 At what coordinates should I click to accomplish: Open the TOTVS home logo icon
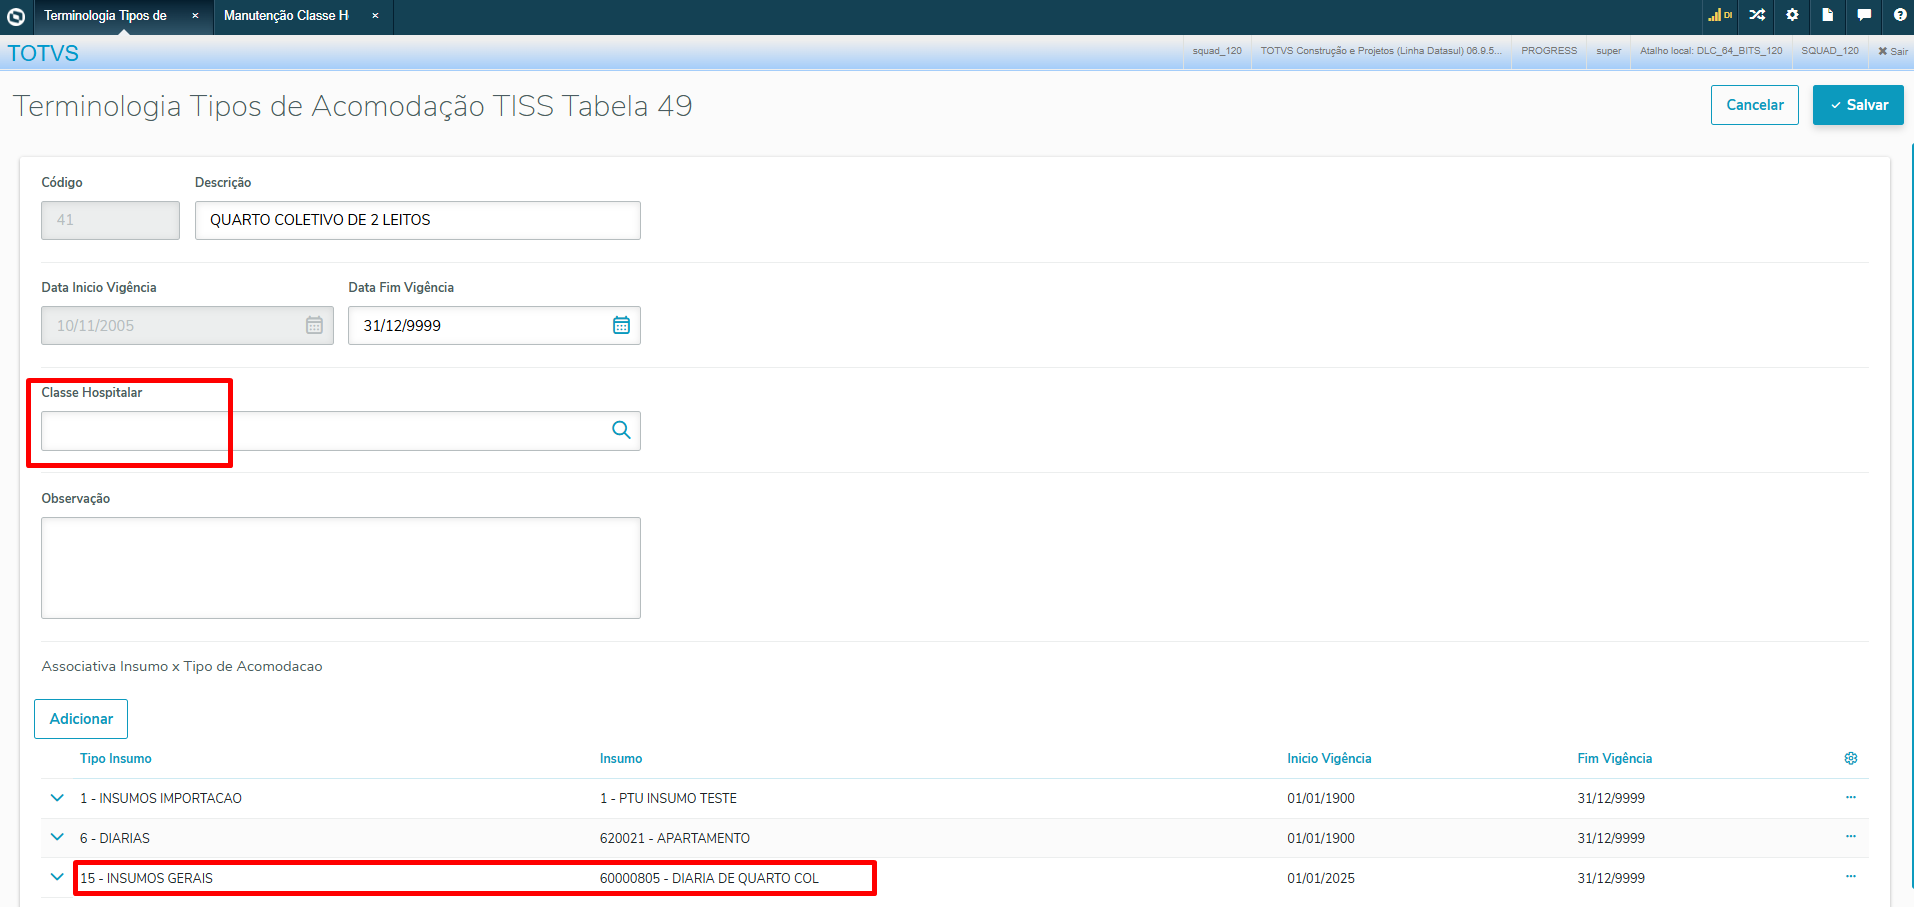click(x=16, y=16)
